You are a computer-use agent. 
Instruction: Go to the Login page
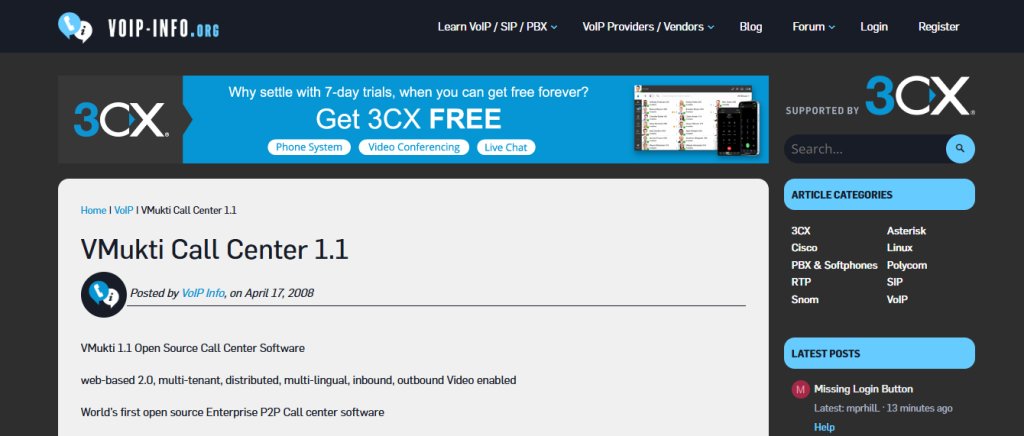874,27
